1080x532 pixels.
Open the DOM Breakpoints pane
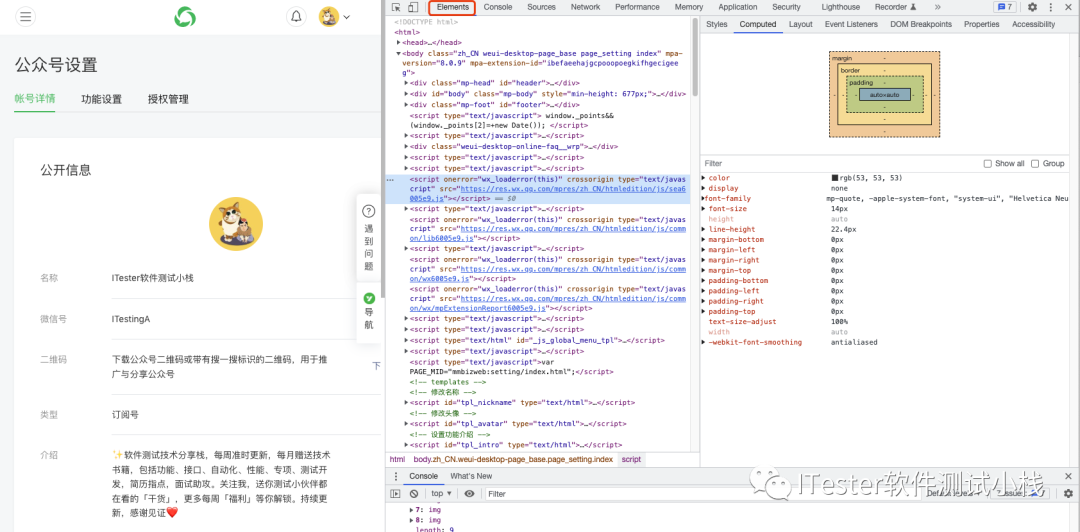pos(921,24)
